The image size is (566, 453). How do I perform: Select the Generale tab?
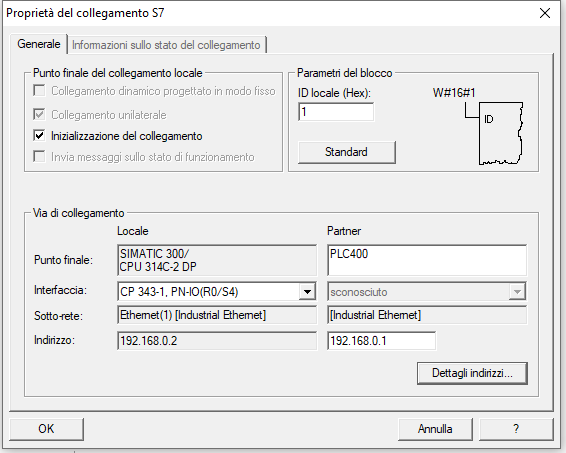click(39, 44)
